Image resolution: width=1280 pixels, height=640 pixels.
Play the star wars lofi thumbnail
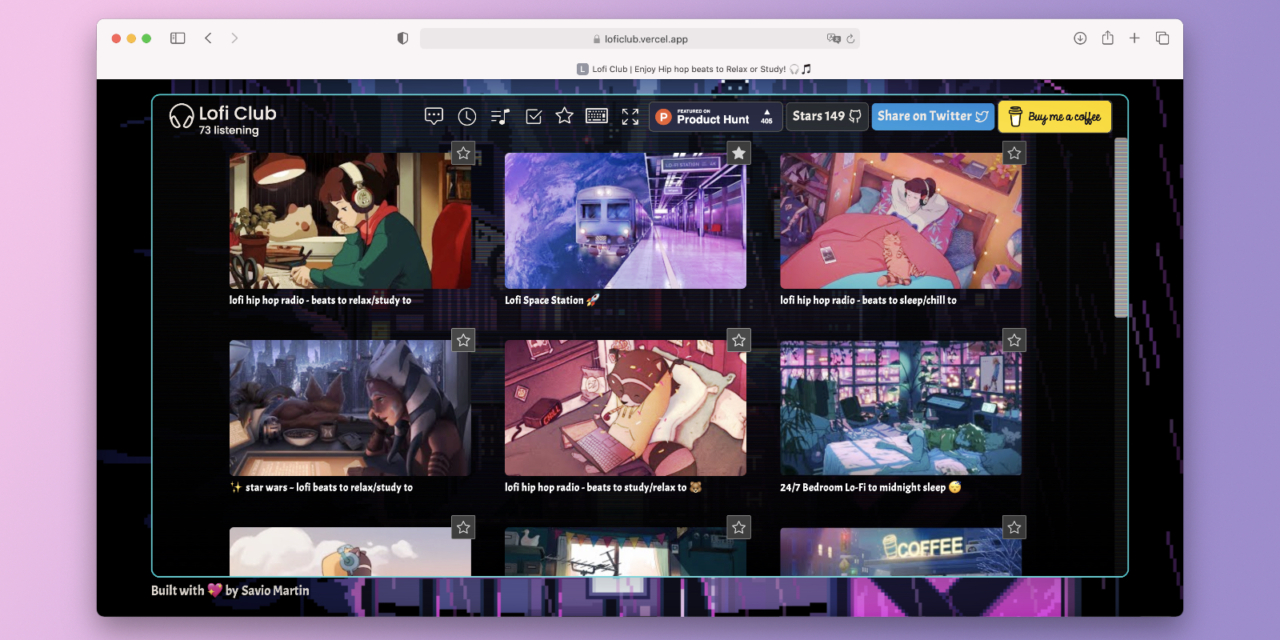click(x=350, y=408)
